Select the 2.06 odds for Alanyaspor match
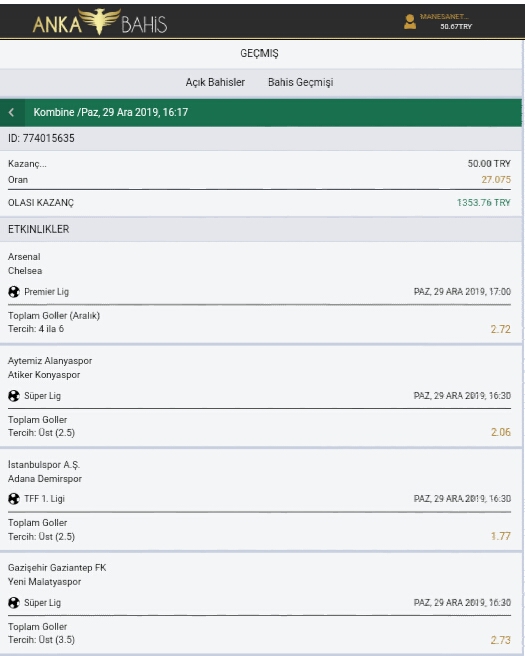Viewport: 525px width, 656px height. [501, 432]
